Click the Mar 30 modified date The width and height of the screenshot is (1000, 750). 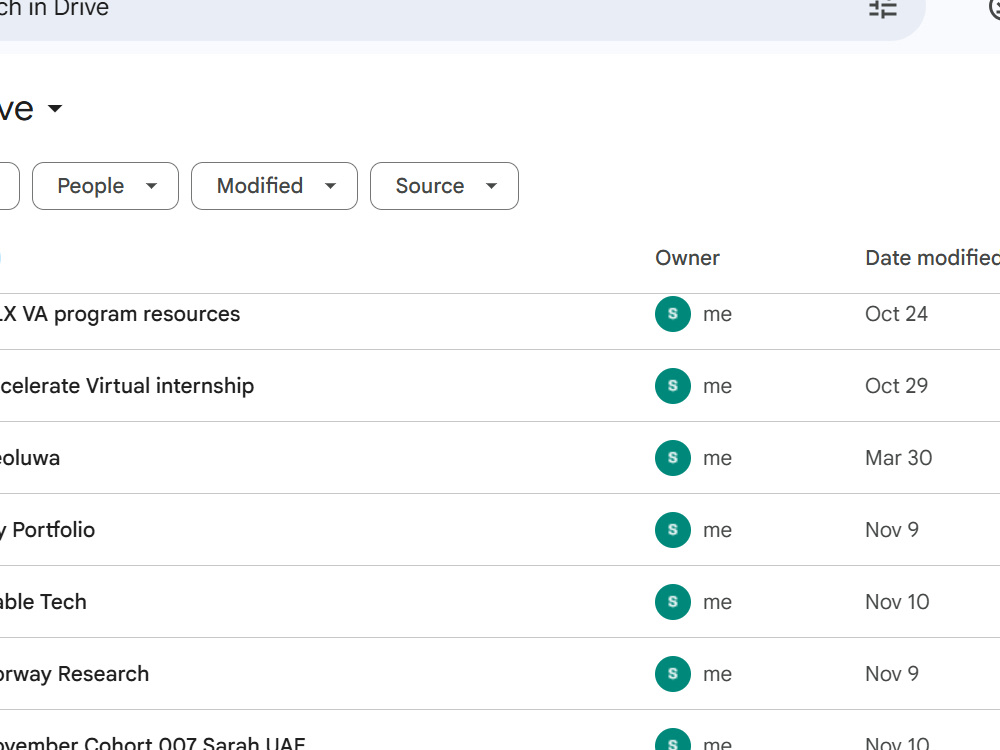(x=899, y=458)
